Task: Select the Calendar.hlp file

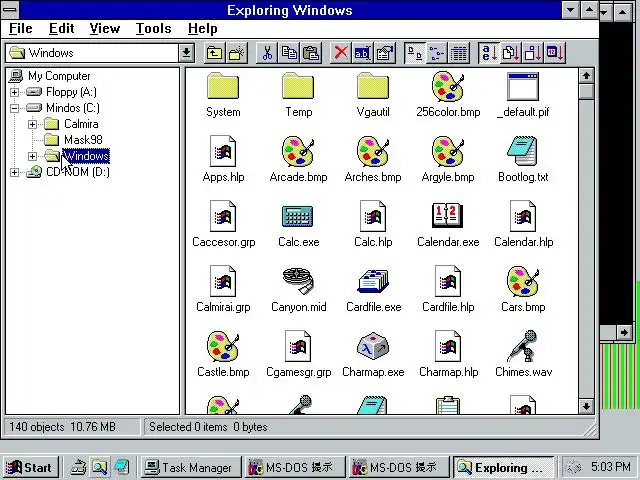Action: [523, 224]
